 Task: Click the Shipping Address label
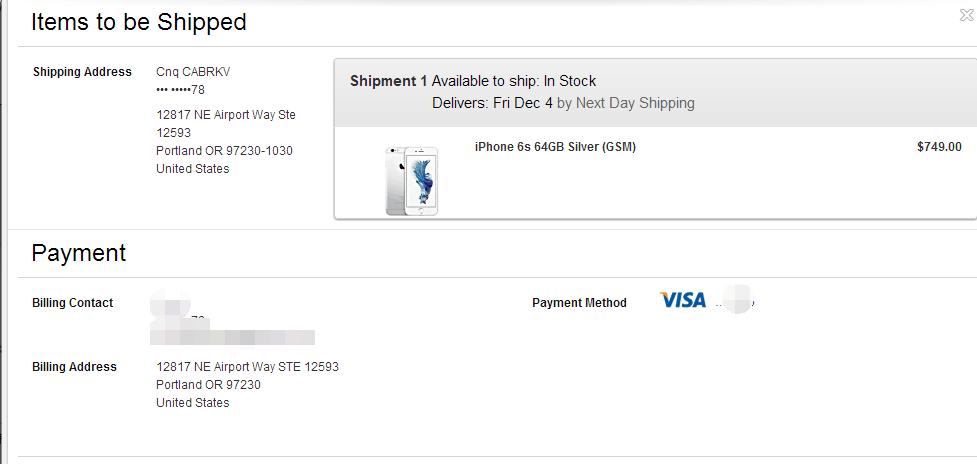82,72
